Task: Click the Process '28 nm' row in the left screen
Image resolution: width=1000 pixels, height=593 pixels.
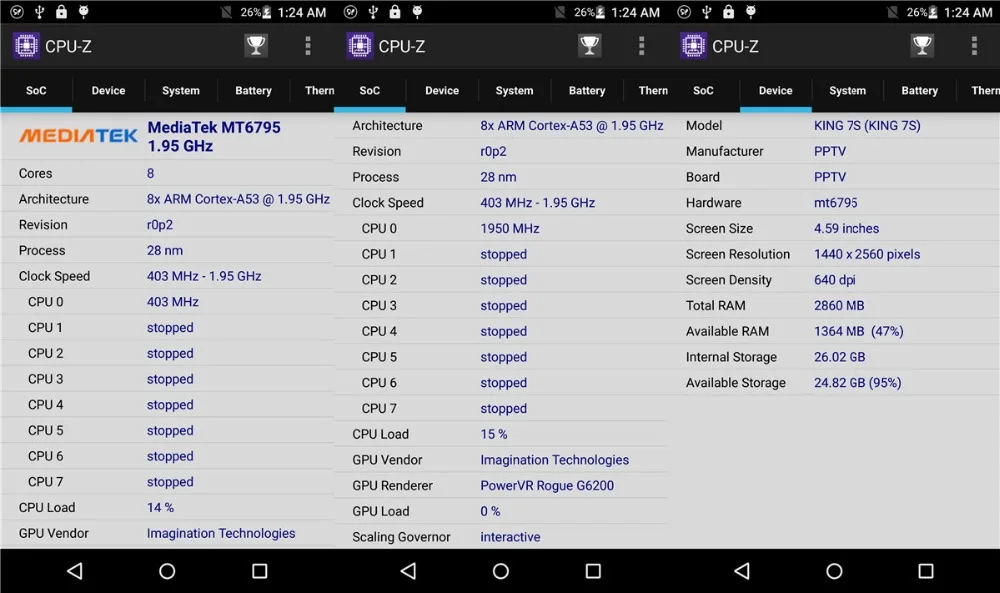Action: point(167,251)
